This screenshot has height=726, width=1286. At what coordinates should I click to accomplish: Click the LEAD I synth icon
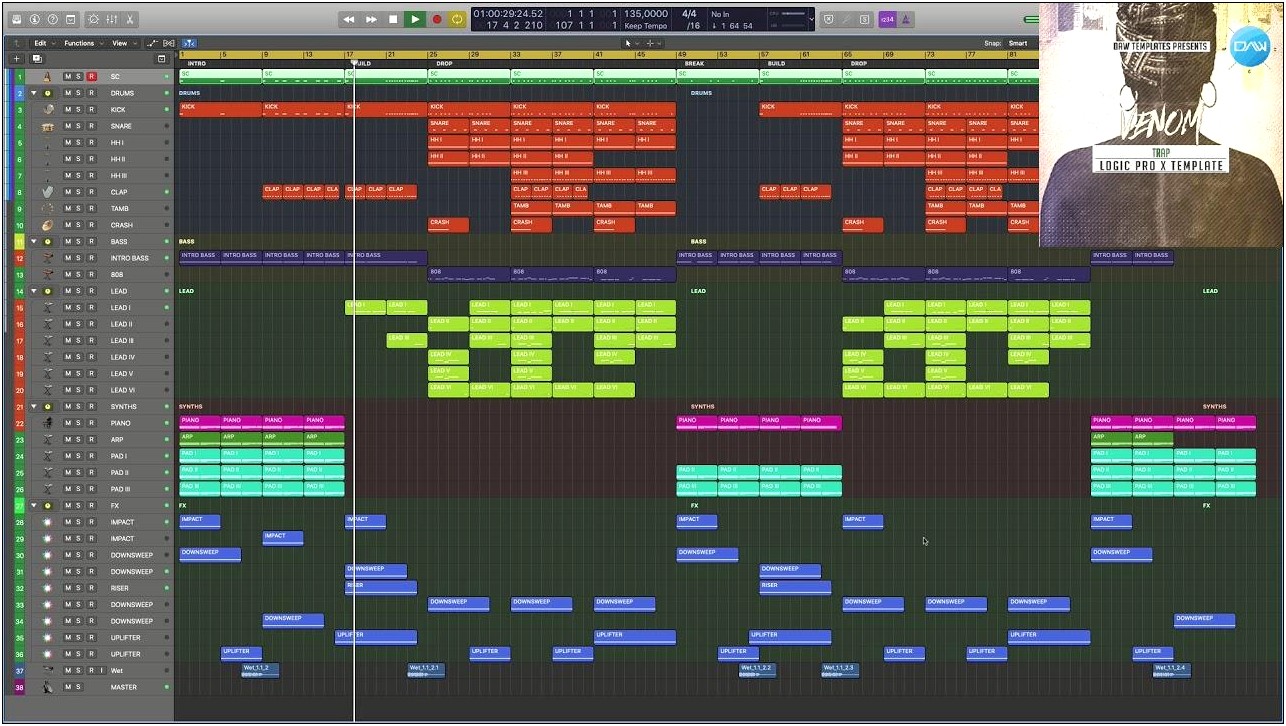47,307
